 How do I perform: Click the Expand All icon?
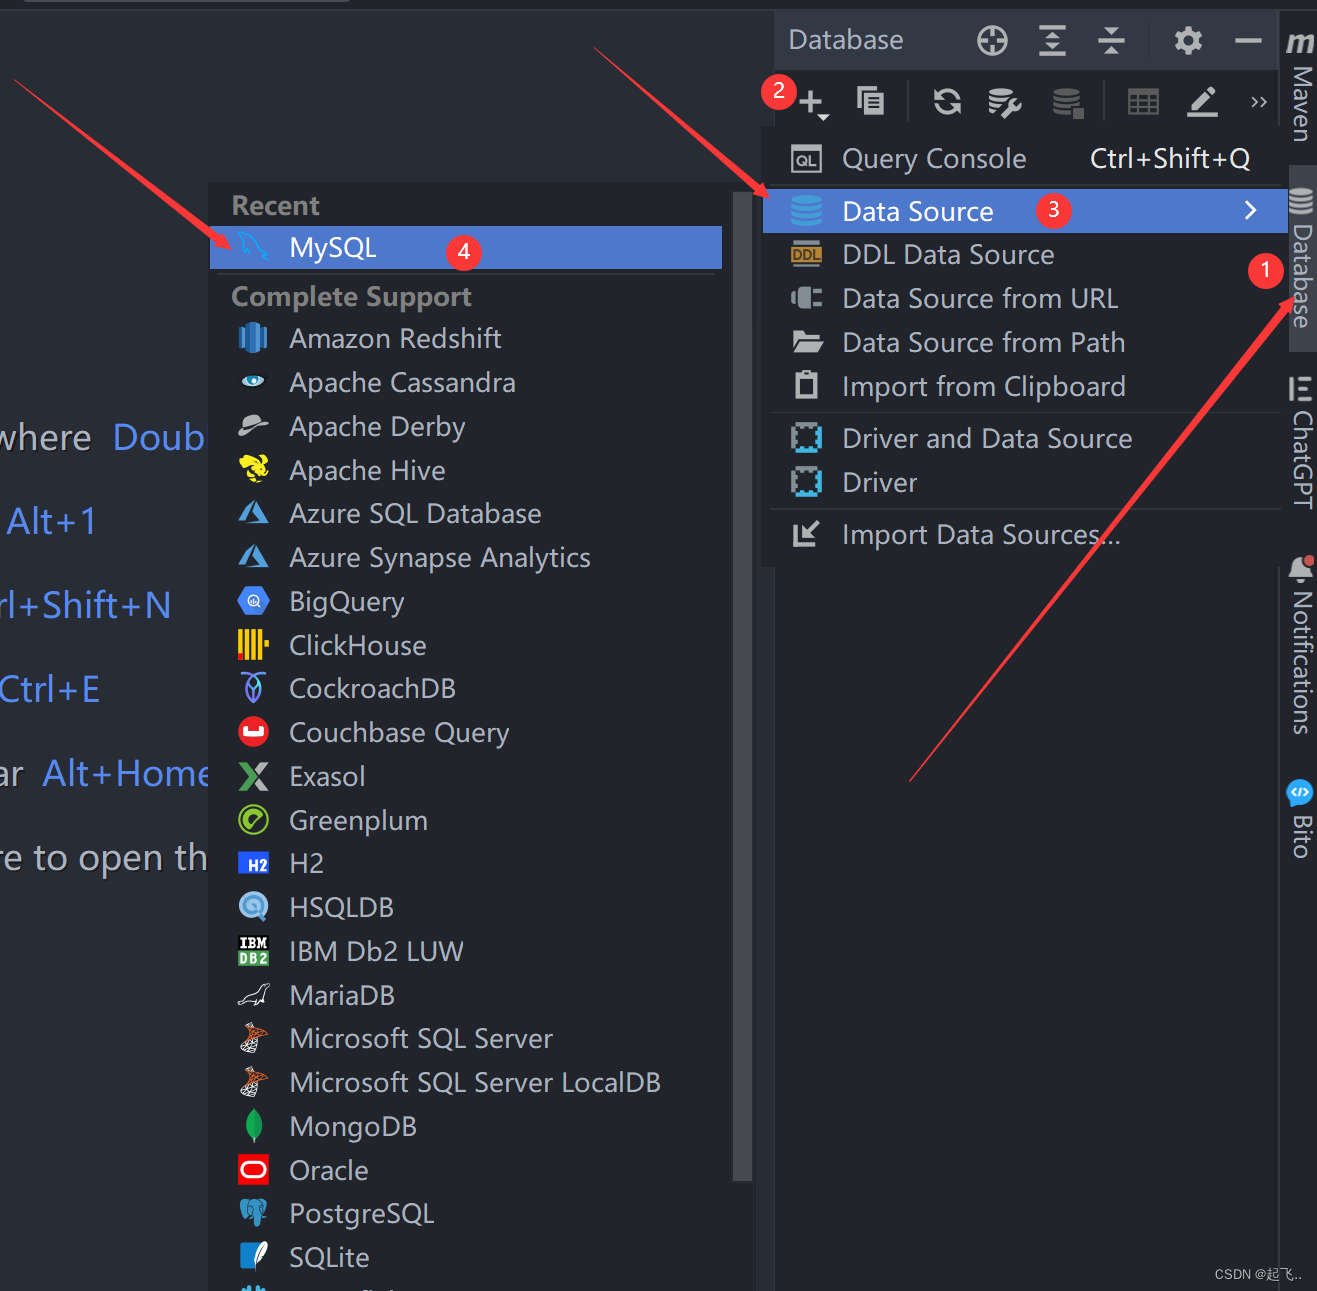click(x=1052, y=41)
